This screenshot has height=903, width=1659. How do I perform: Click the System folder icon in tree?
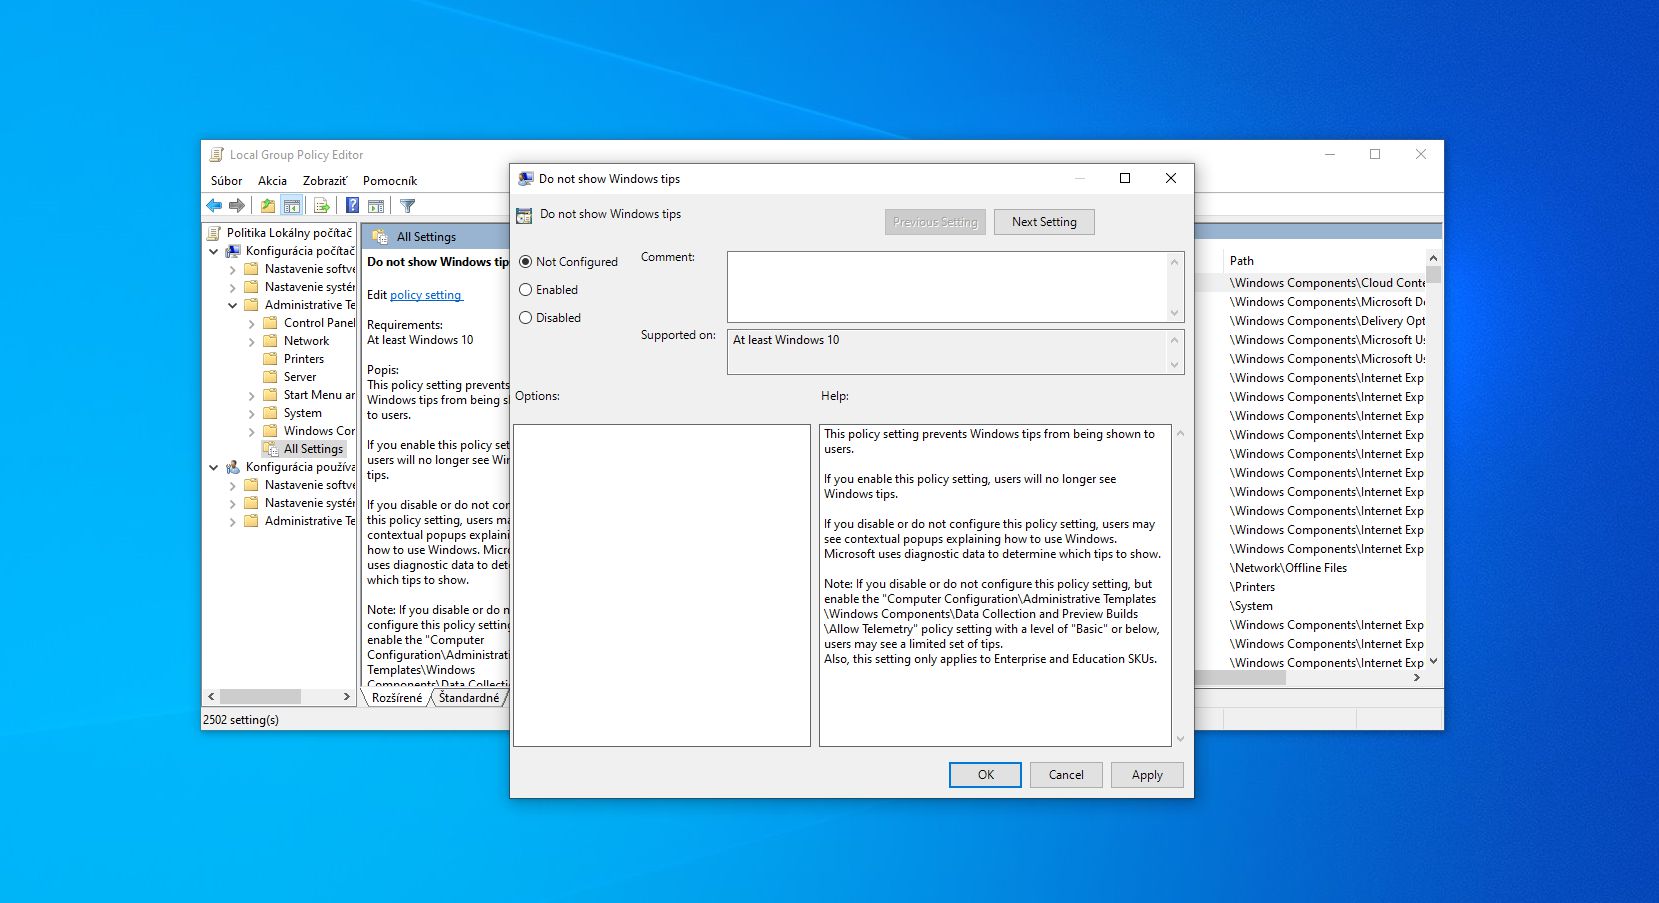(x=270, y=413)
